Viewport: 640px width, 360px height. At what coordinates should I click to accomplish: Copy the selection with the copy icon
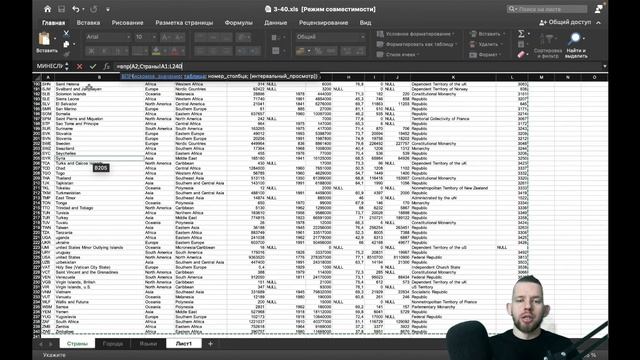pyautogui.click(x=66, y=44)
